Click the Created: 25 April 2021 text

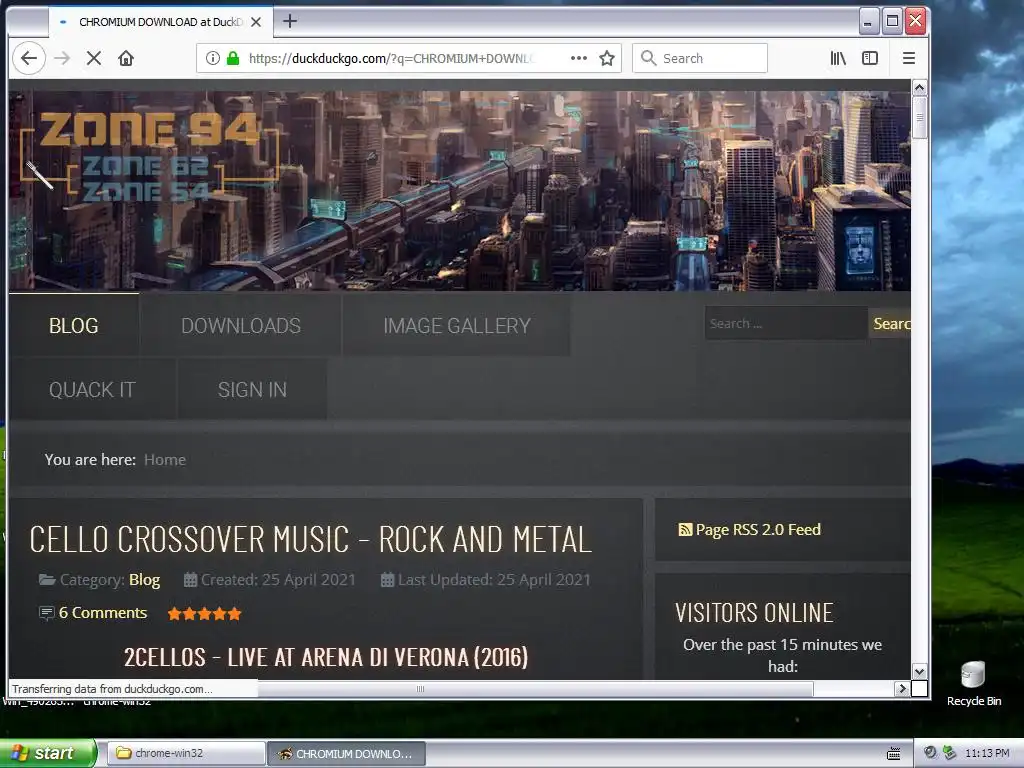278,580
